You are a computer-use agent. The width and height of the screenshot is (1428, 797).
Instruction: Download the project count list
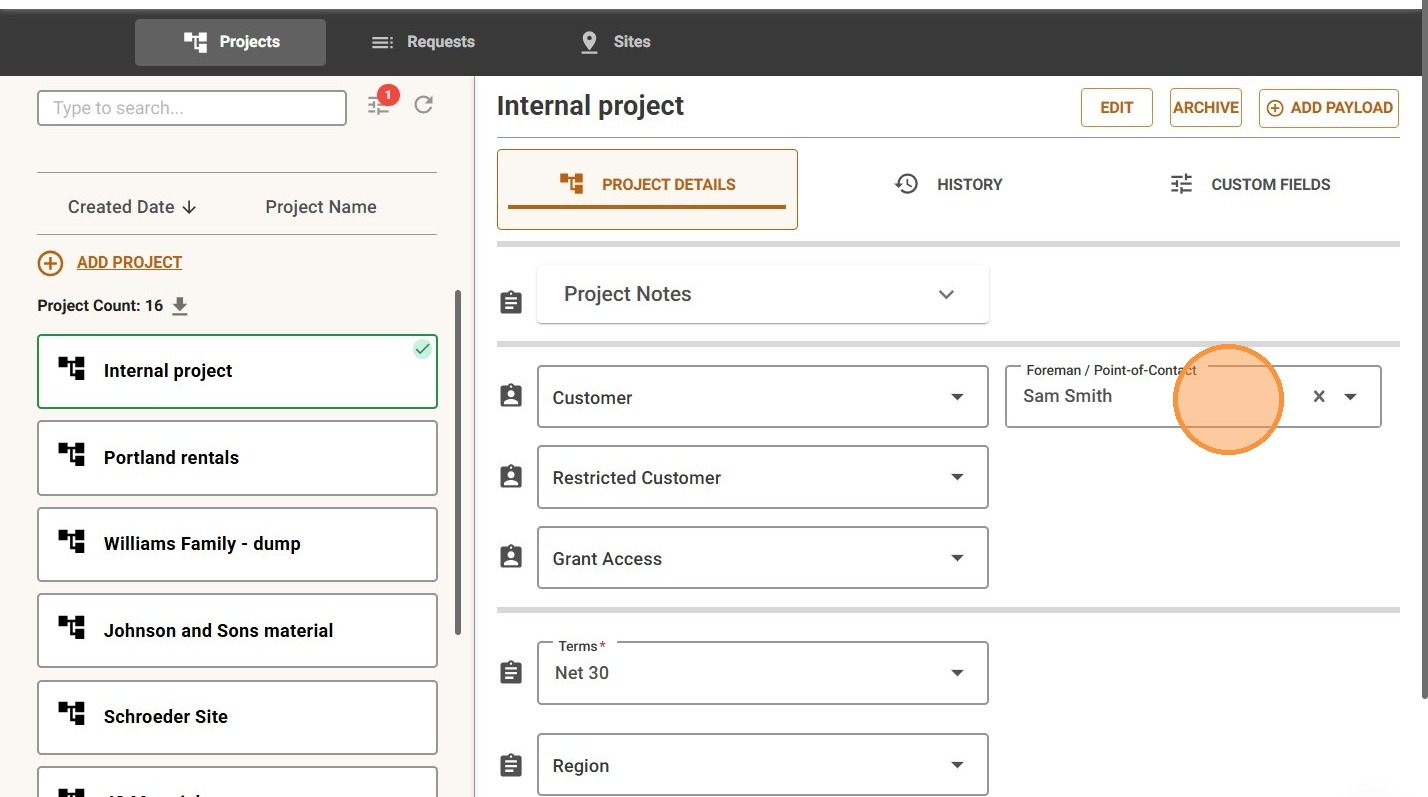(180, 306)
